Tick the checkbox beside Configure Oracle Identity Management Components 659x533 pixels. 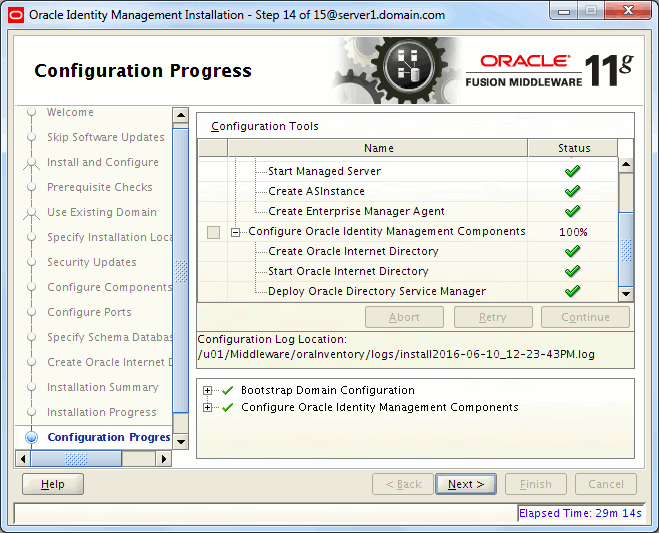(x=213, y=232)
